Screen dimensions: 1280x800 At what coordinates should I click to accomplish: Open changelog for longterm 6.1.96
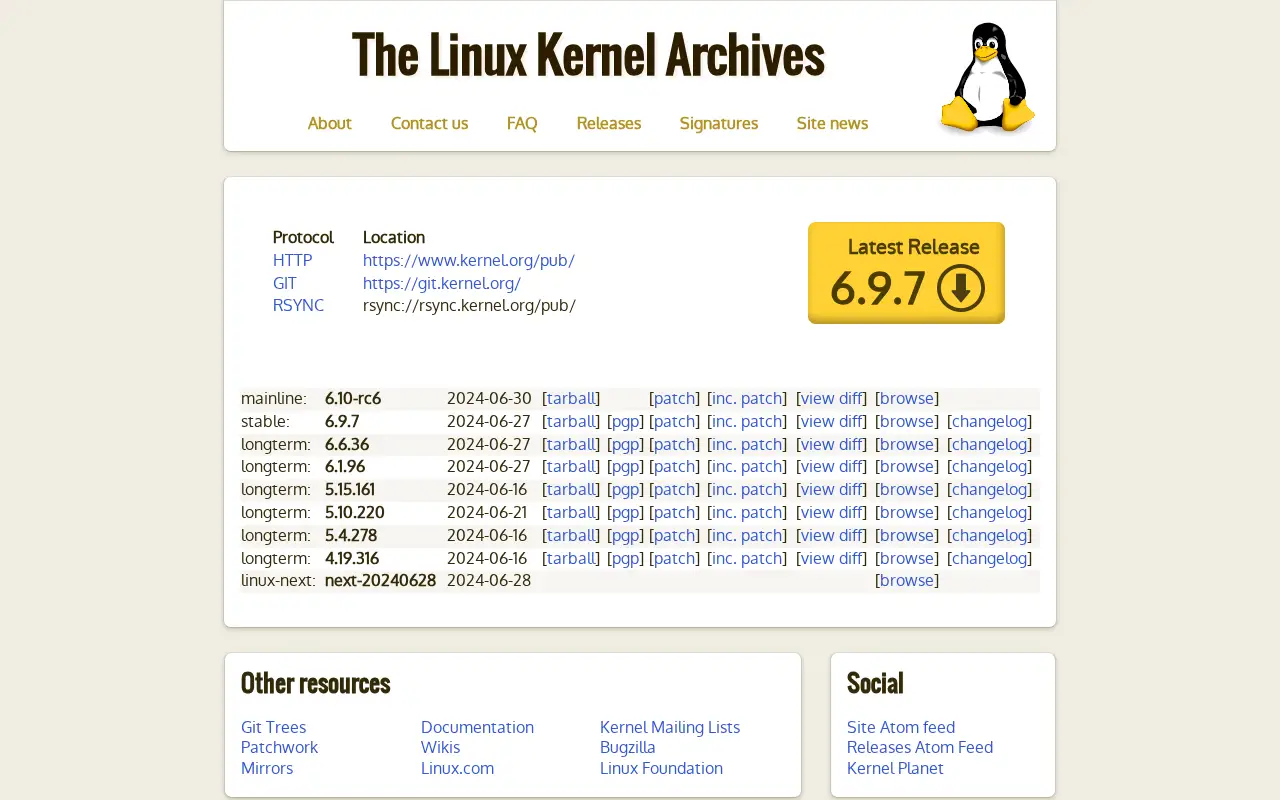coord(989,466)
